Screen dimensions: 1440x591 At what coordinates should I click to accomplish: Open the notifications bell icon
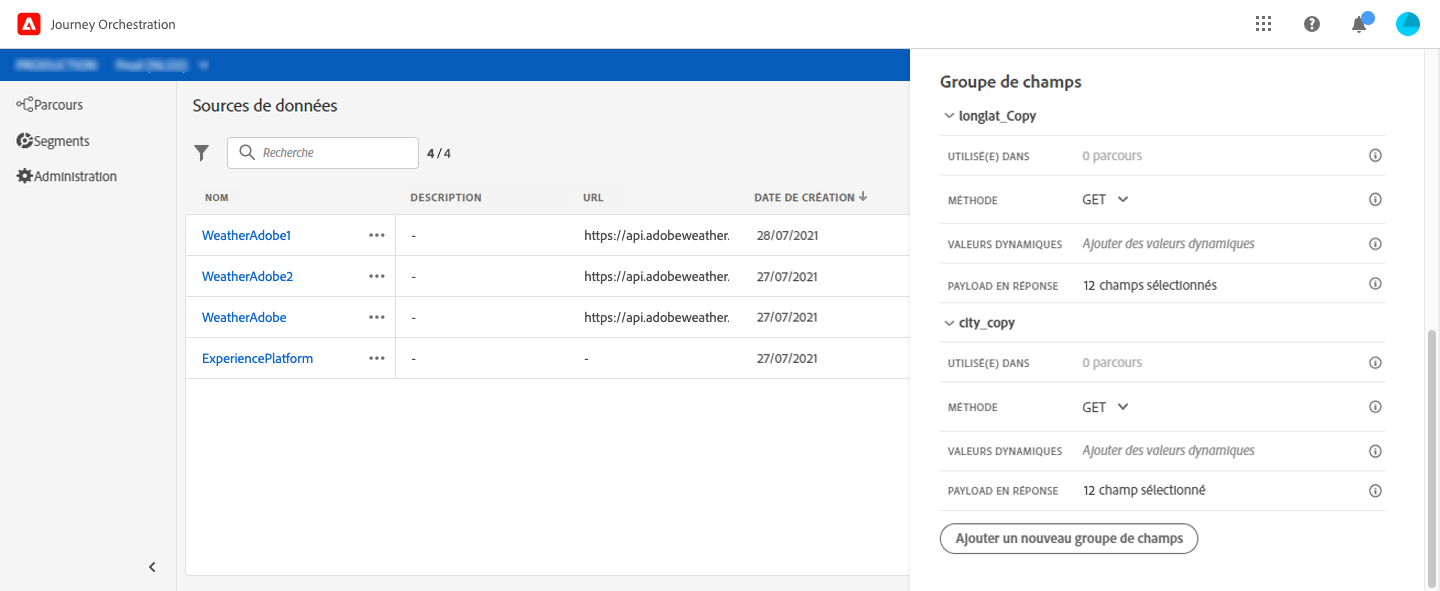point(1359,24)
